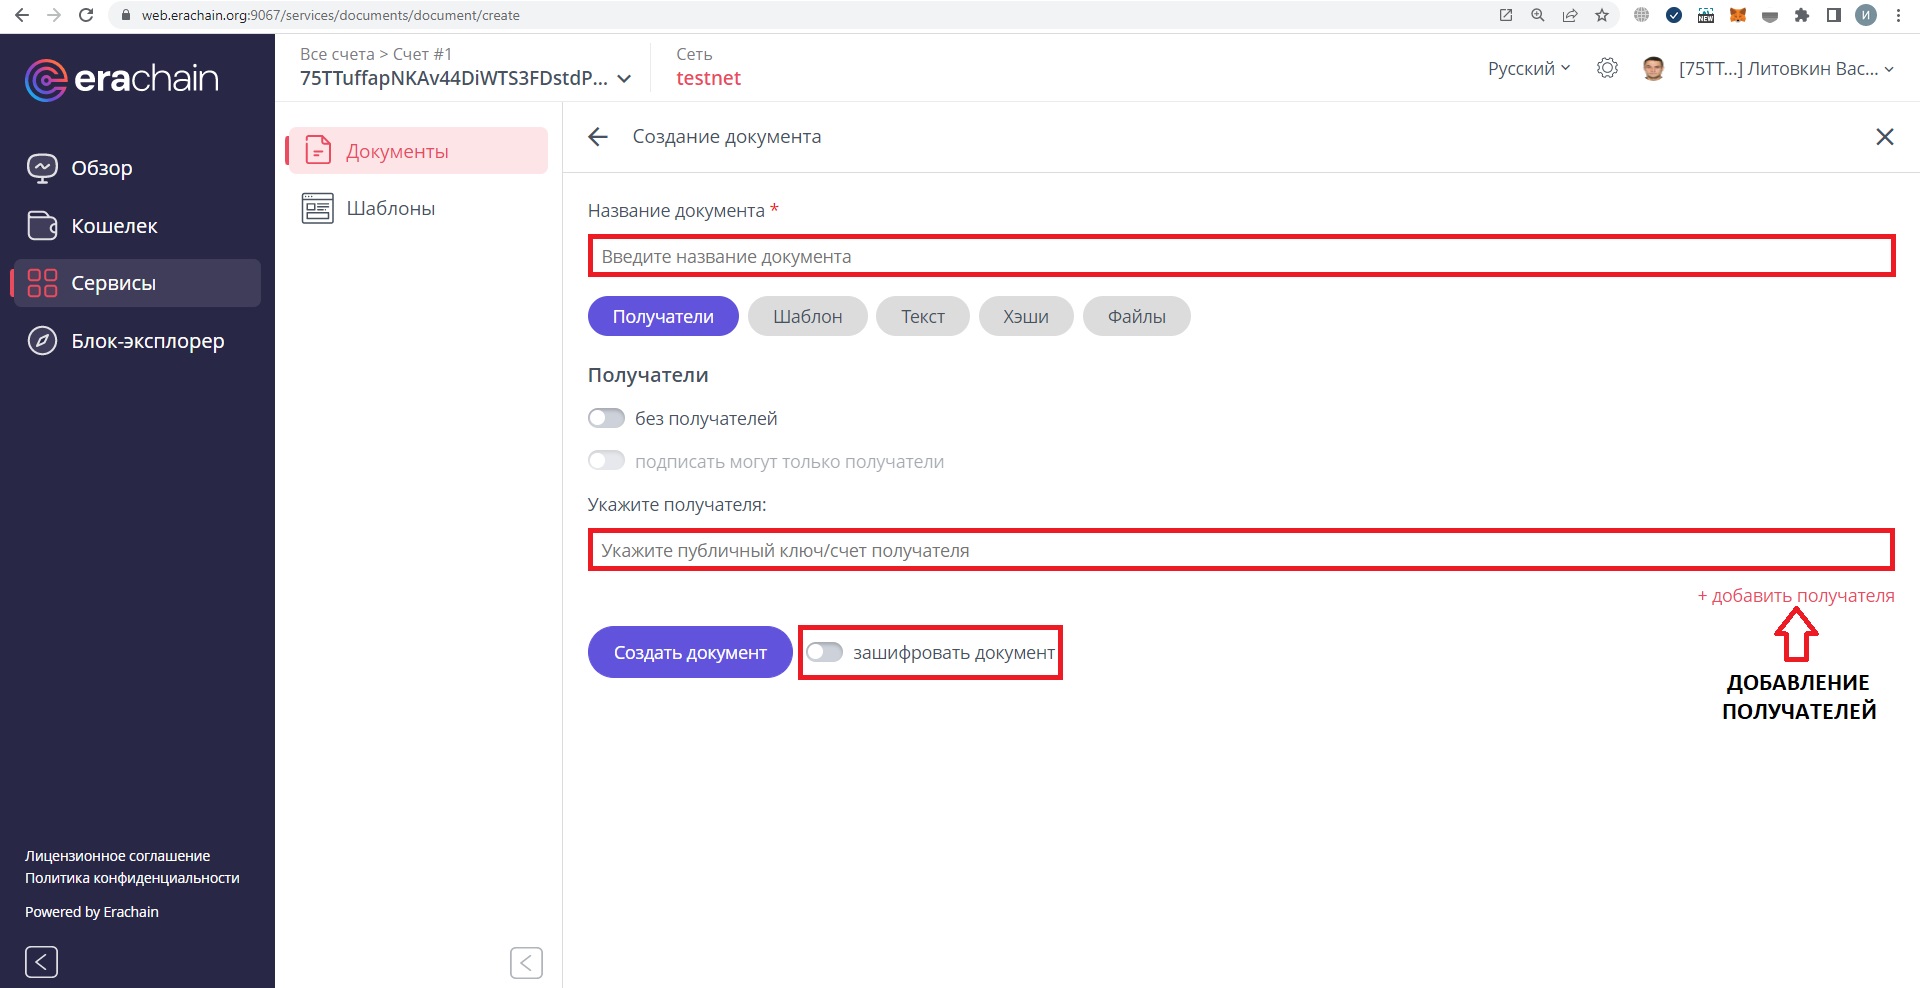Click the Erachain logo
Screen dimensions: 1920x988
[x=122, y=79]
